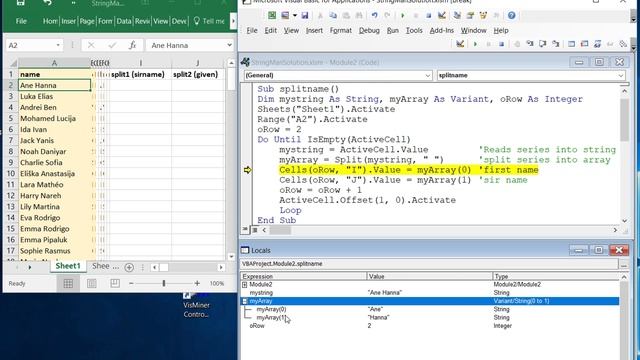The image size is (640, 360).
Task: Click the Step Over icon in Debug toolbar
Action: [542, 44]
